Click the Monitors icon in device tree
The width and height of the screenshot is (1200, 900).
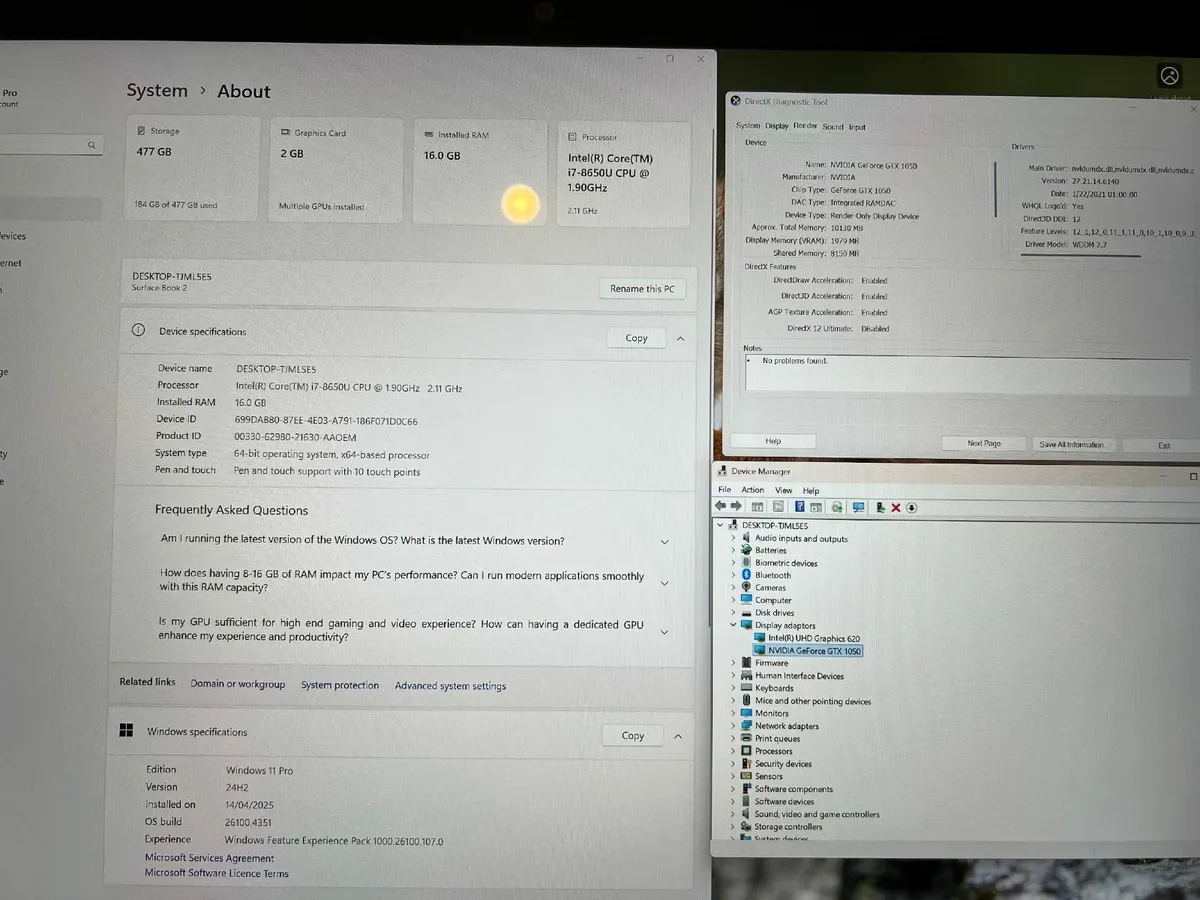pos(746,713)
